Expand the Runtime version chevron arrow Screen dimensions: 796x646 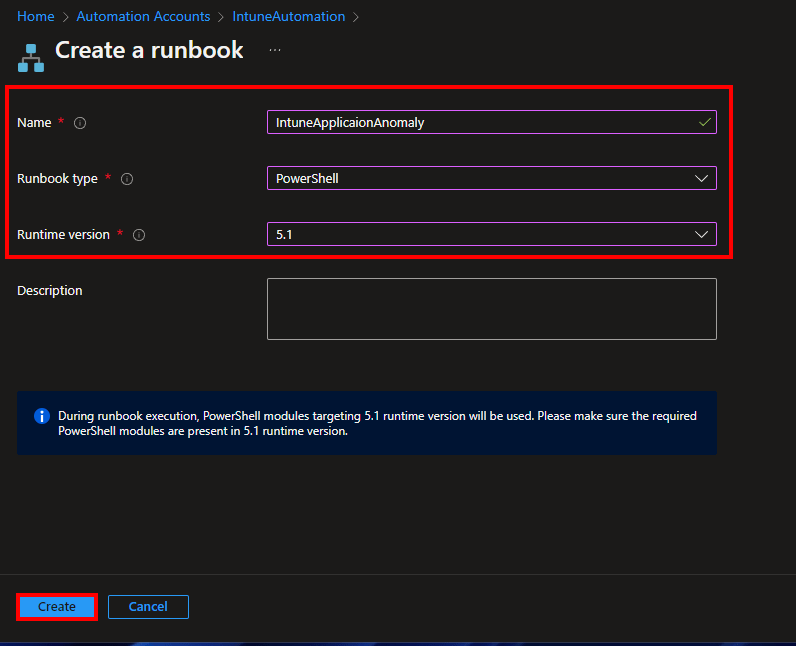[x=701, y=234]
